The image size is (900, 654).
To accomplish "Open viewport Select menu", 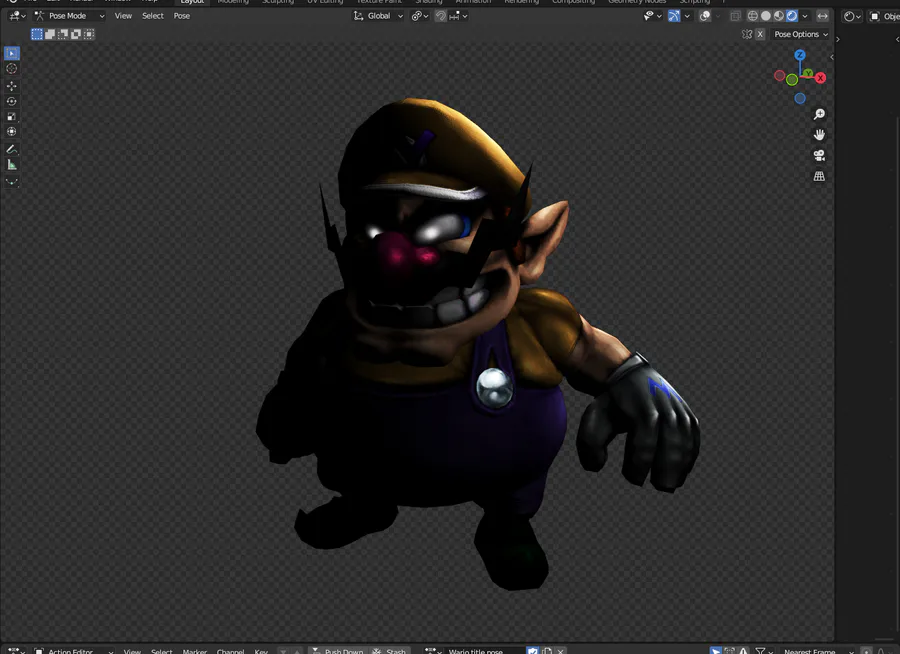I will (153, 16).
